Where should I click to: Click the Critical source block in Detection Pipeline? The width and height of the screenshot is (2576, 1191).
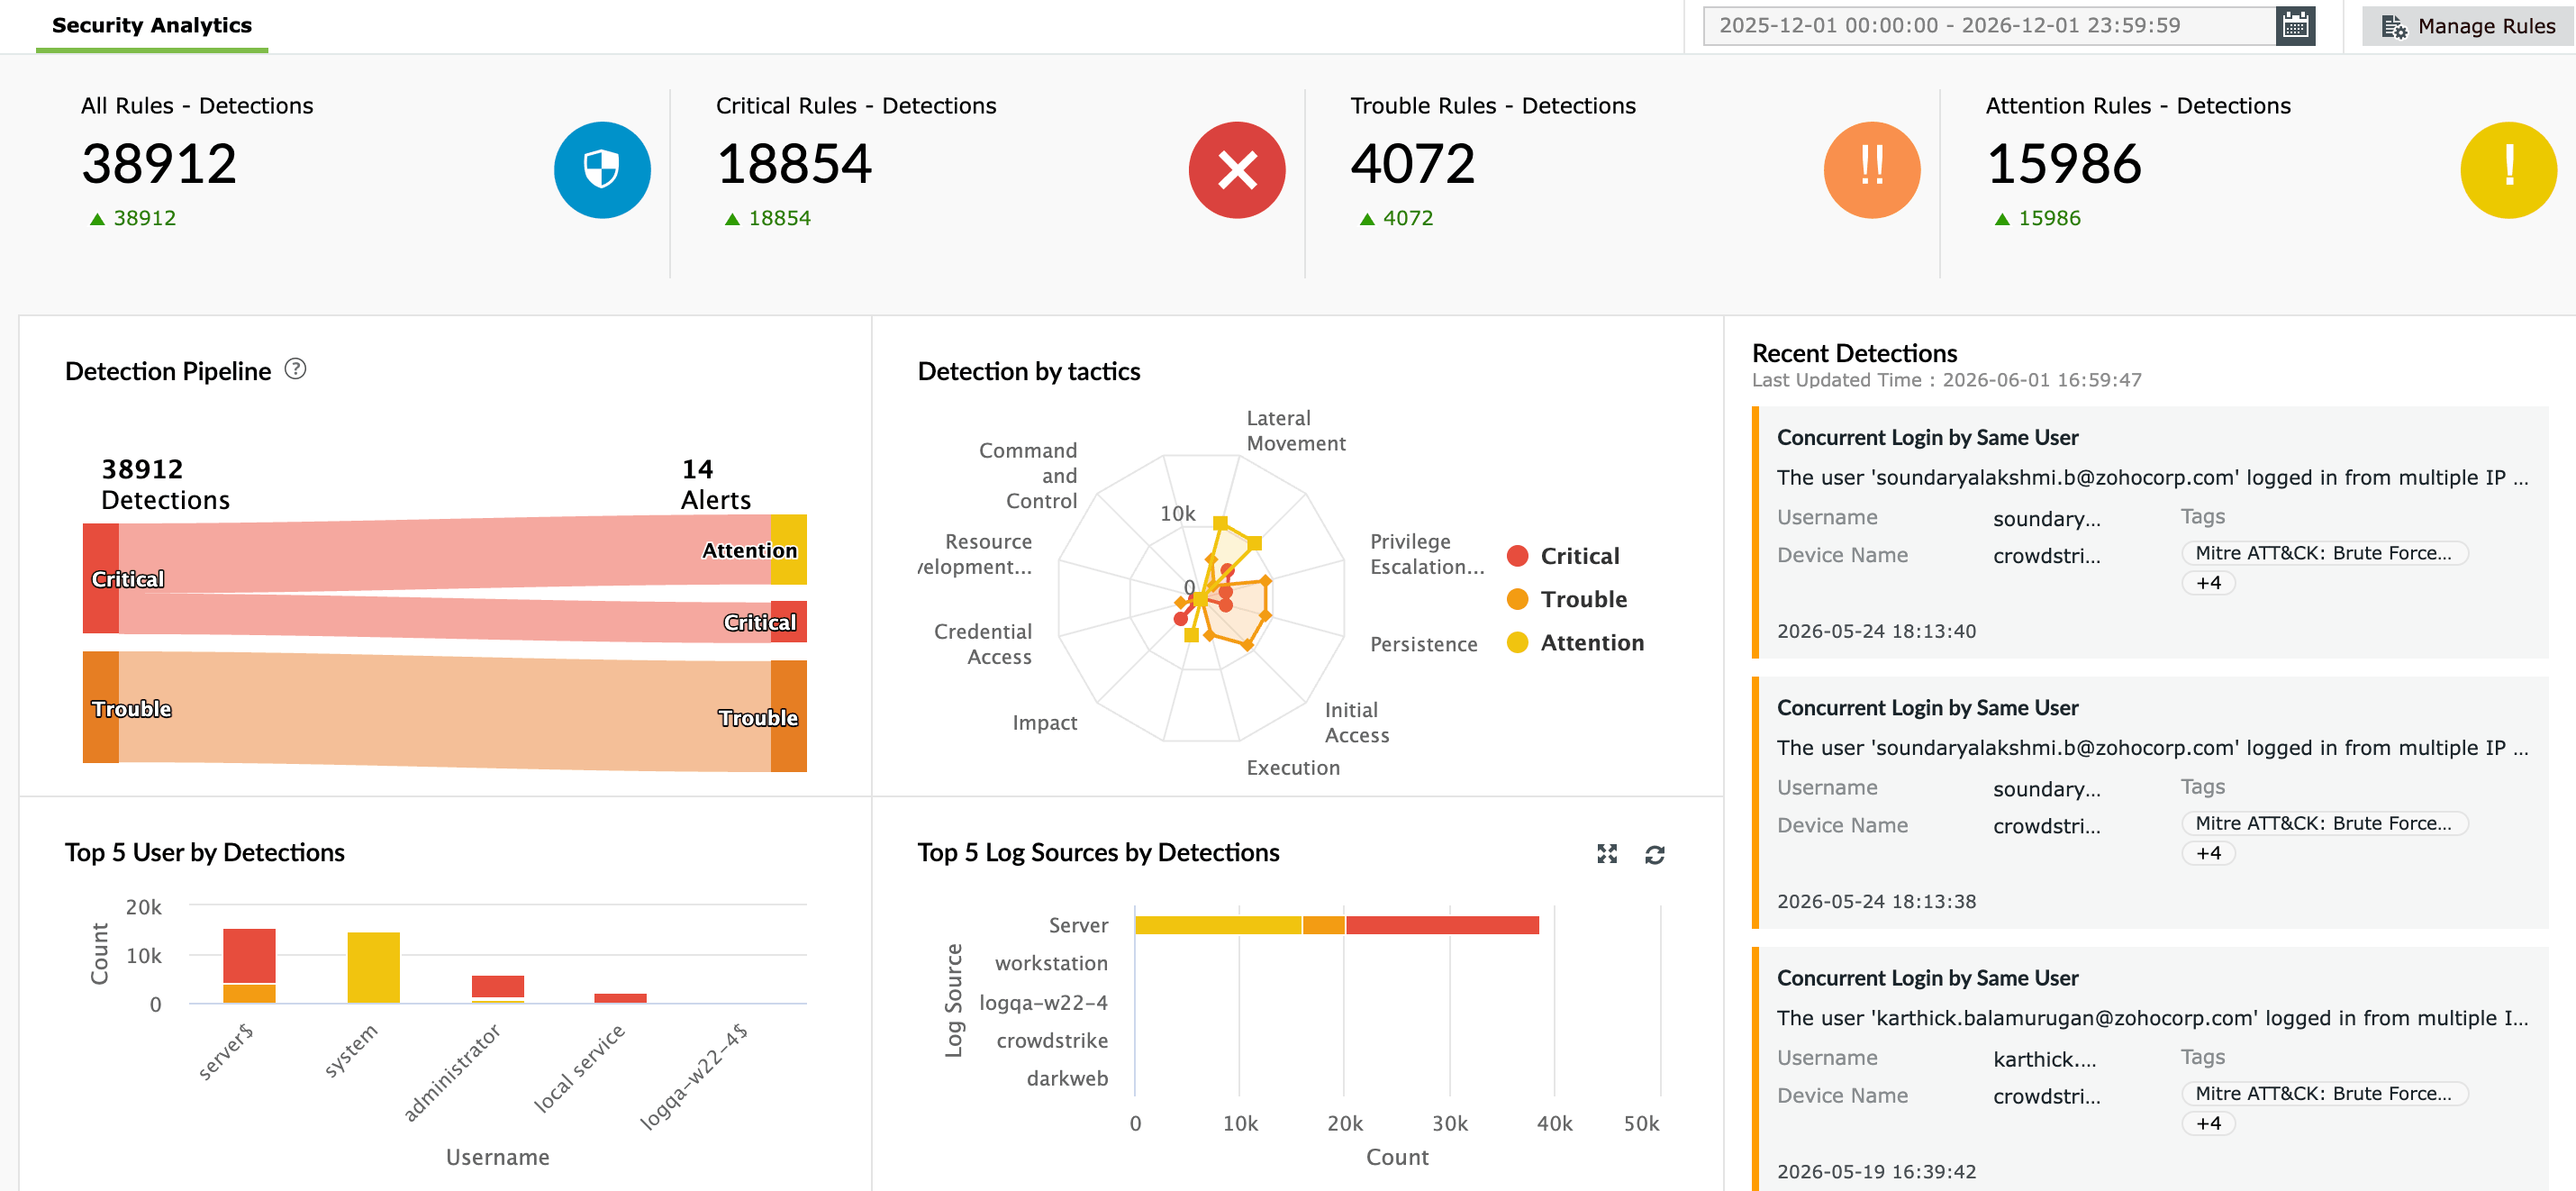click(101, 578)
